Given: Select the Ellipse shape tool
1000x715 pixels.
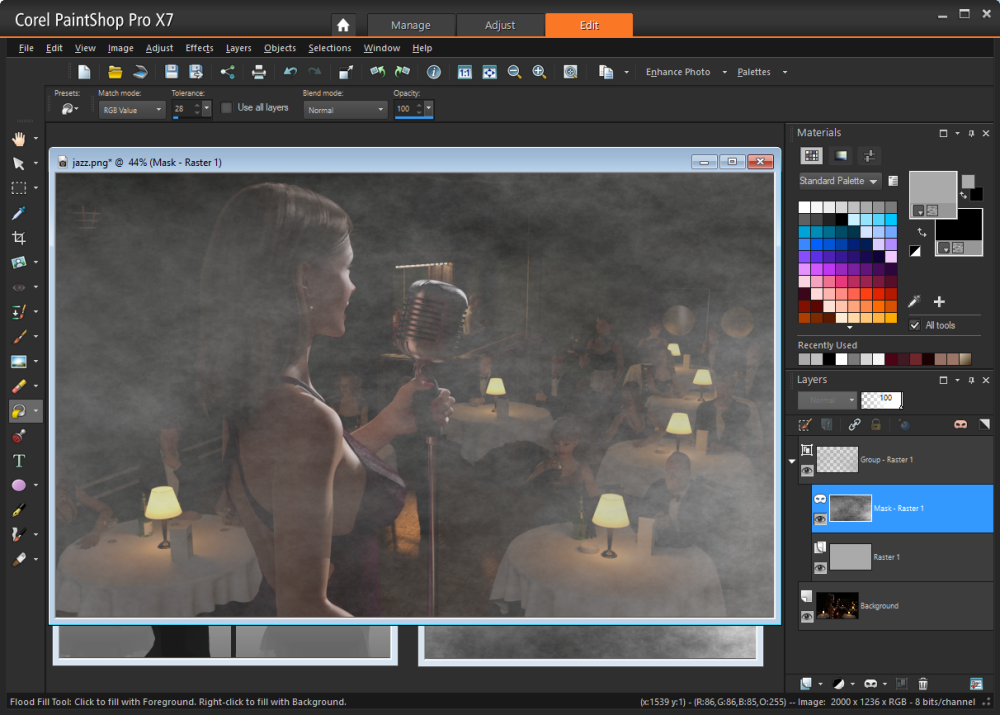Looking at the screenshot, I should click(19, 485).
